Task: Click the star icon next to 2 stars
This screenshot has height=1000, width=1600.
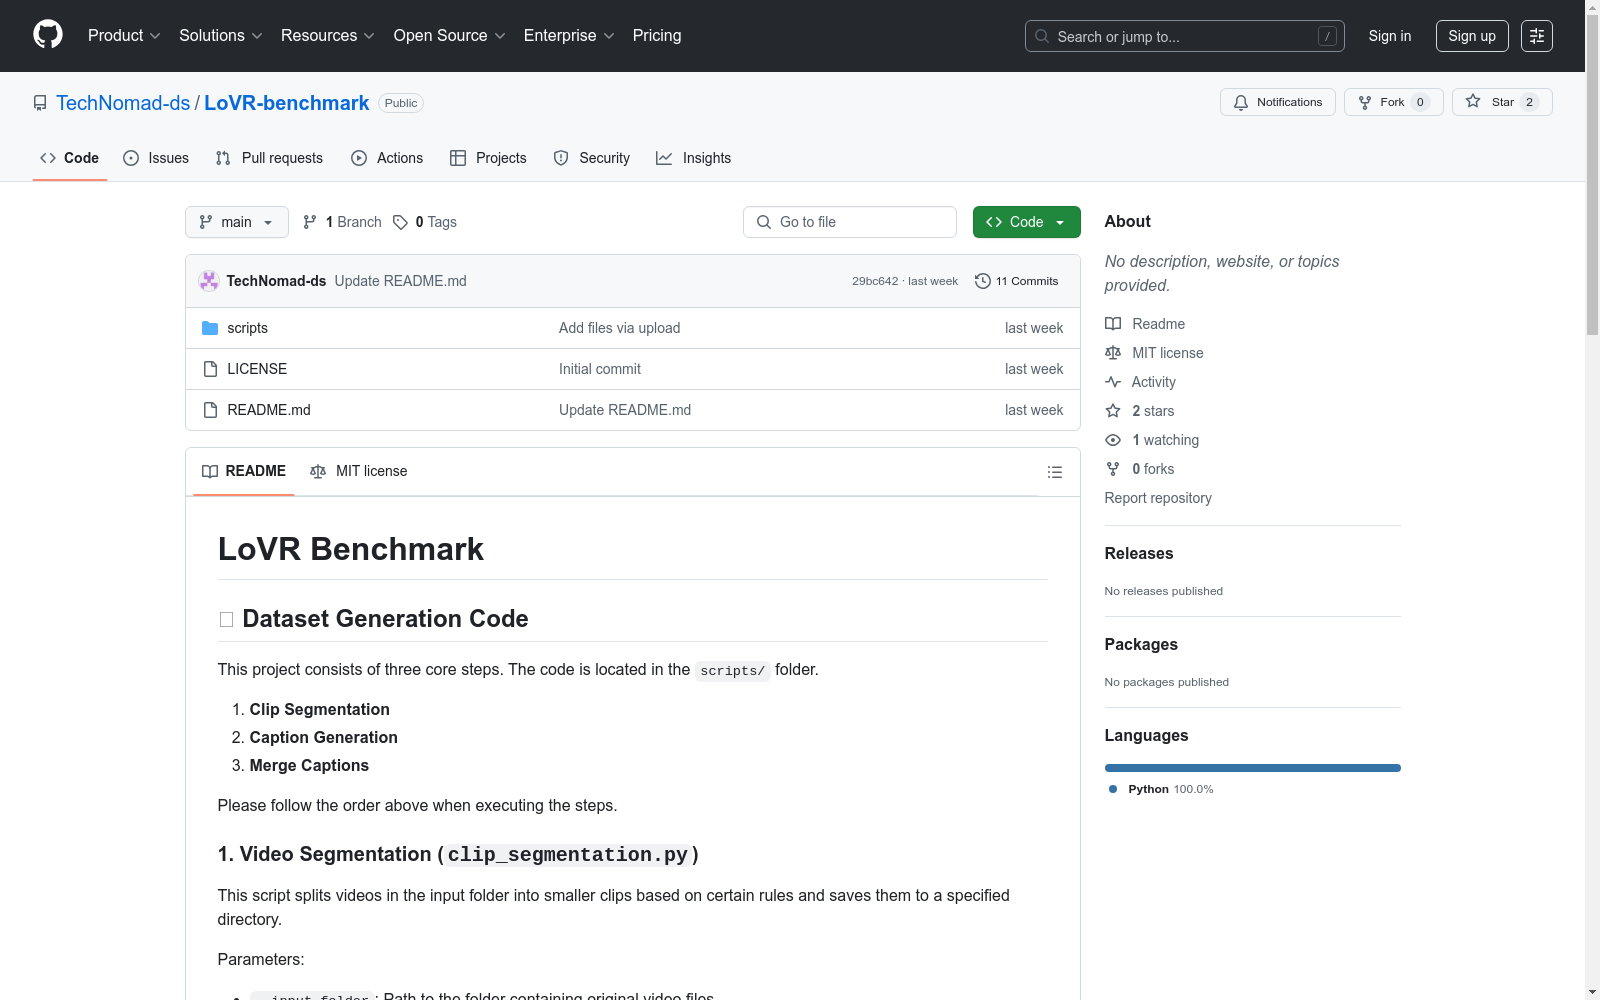Action: click(1113, 411)
